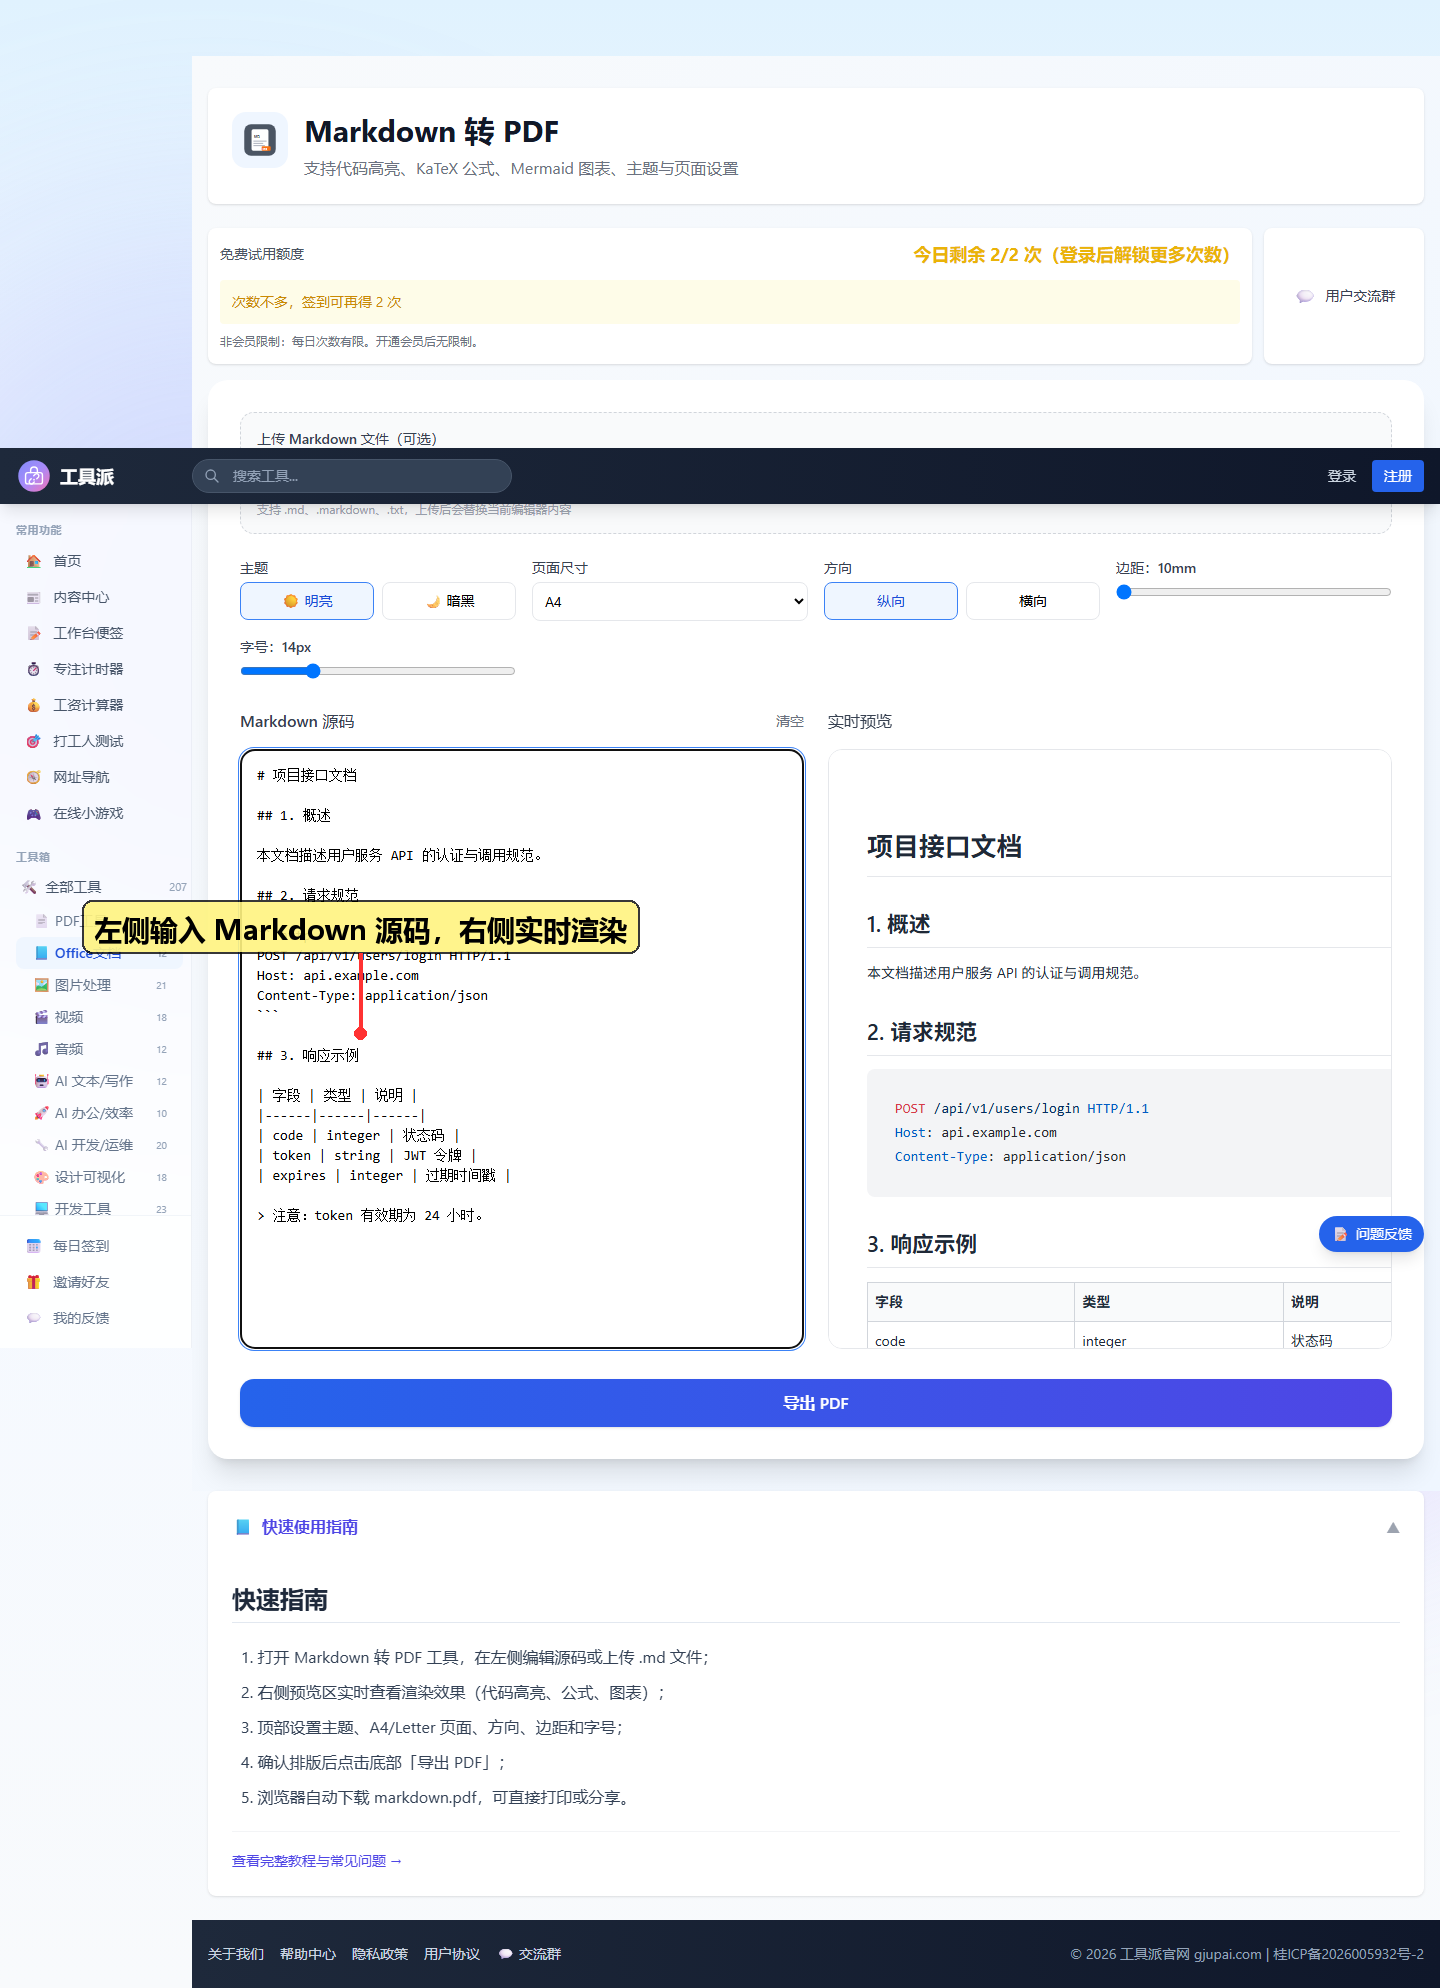Image resolution: width=1440 pixels, height=1988 pixels.
Task: Click the 工具派 logo icon
Action: click(34, 476)
